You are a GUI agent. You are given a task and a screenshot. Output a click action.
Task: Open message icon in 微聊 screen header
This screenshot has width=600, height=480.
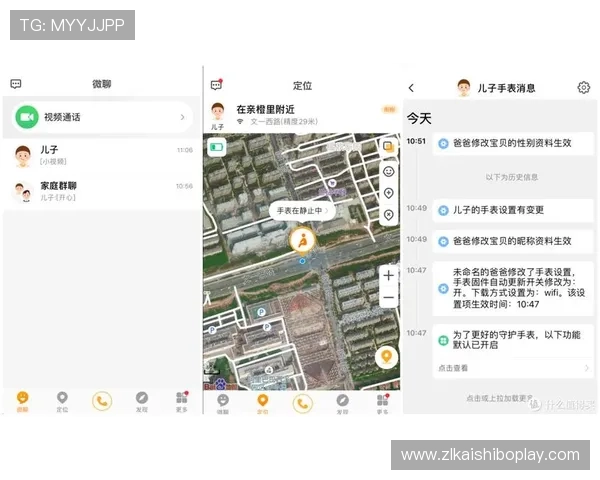[16, 84]
